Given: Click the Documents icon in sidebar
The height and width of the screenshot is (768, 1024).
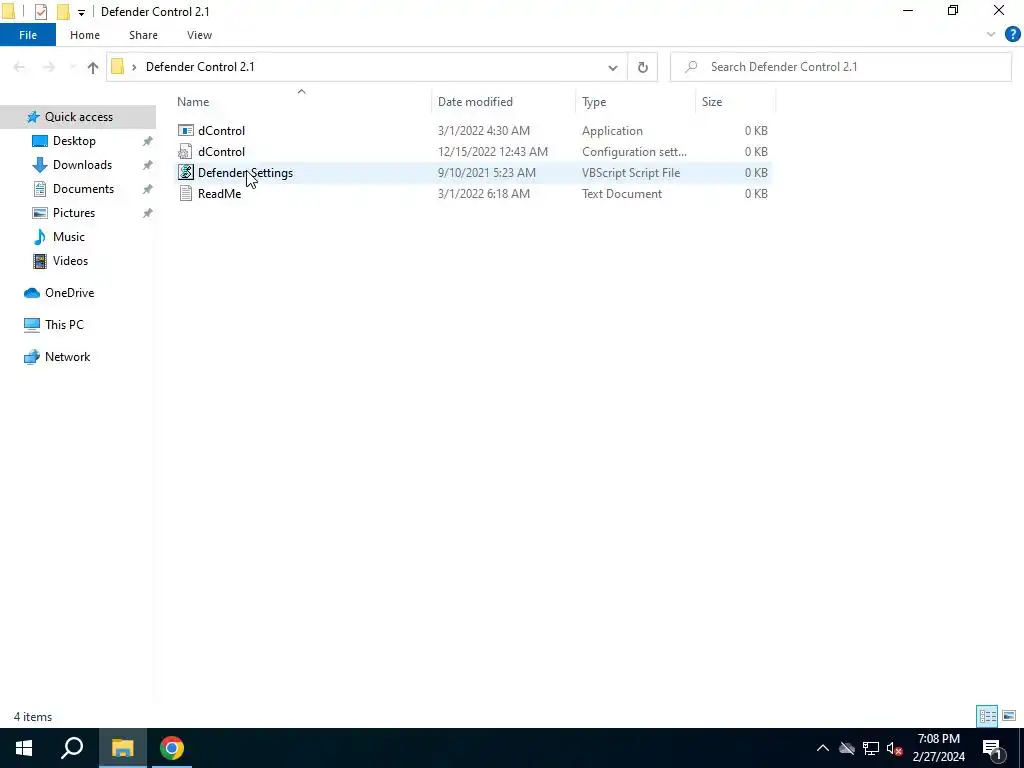Looking at the screenshot, I should pyautogui.click(x=40, y=189).
